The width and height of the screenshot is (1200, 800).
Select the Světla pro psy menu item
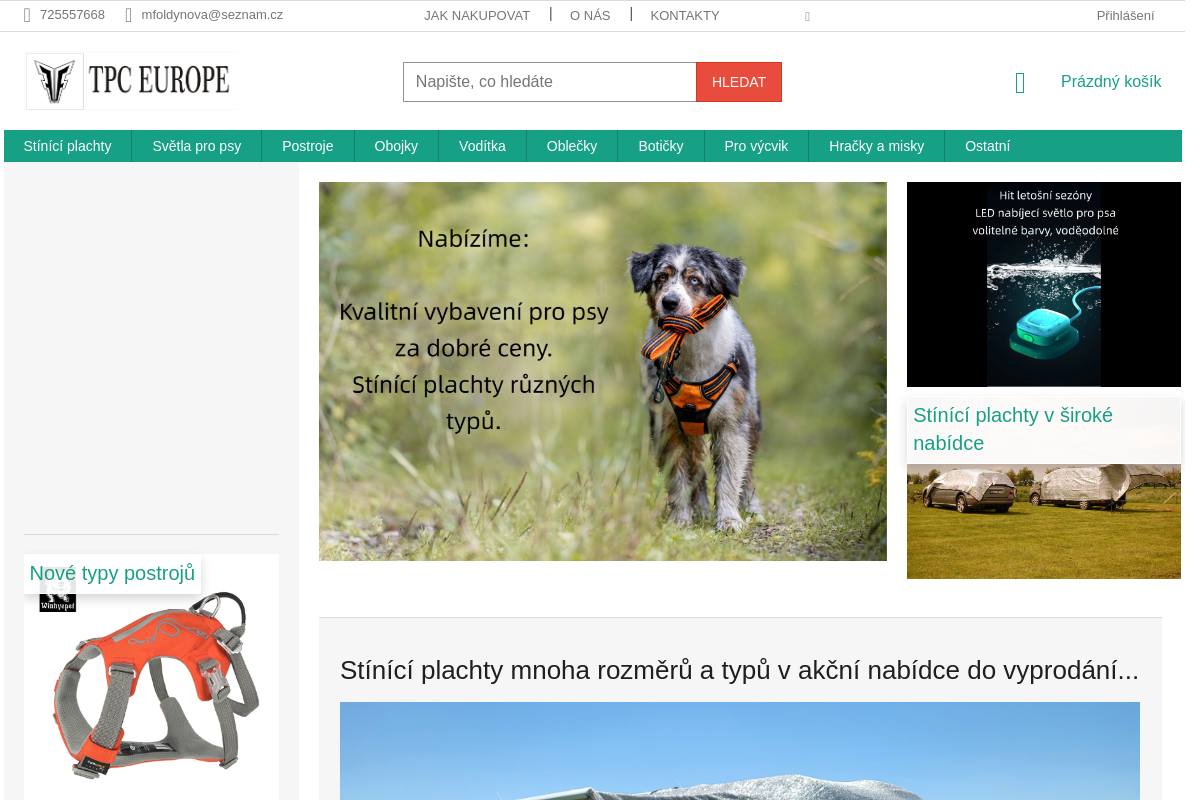(x=197, y=146)
